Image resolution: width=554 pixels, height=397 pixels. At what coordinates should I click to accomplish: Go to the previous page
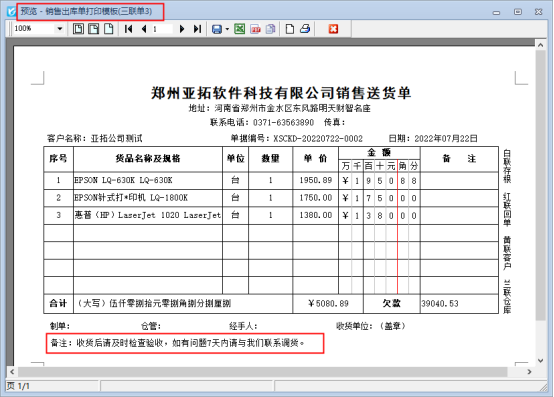coord(144,29)
